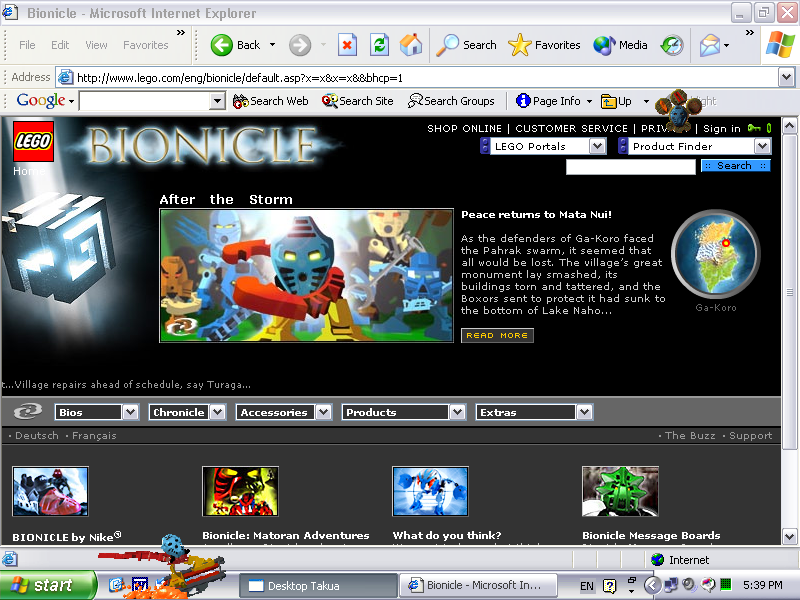Click the Sign in key icon
Image resolution: width=800 pixels, height=600 pixels.
[754, 128]
